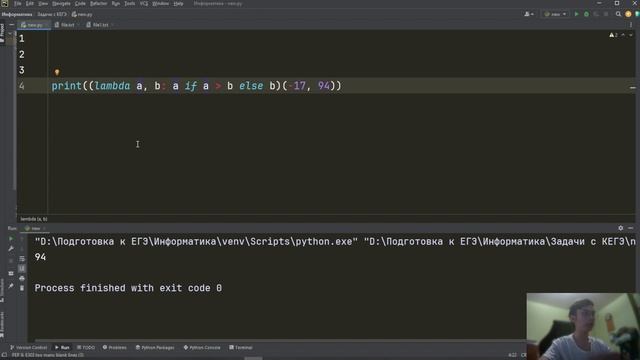The width and height of the screenshot is (640, 360).
Task: Click the green Debug bug icon
Action: click(x=587, y=14)
